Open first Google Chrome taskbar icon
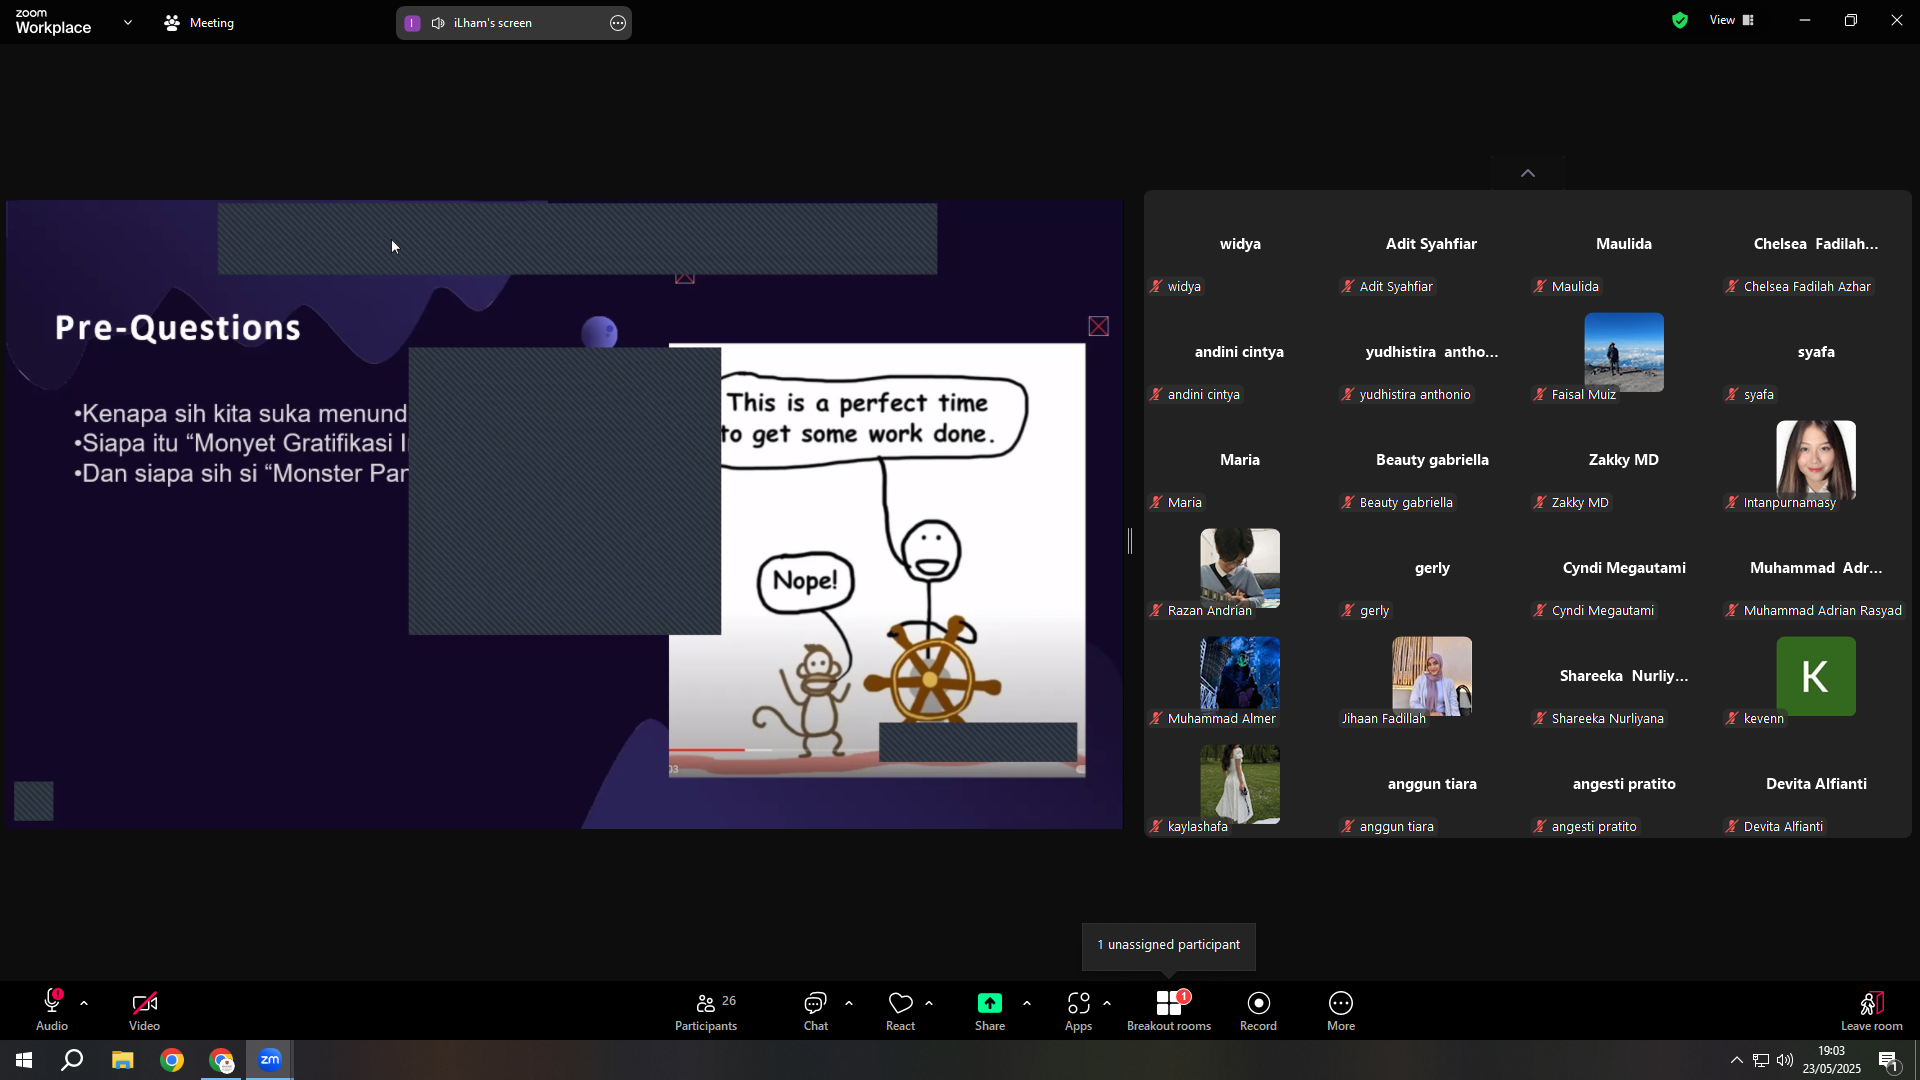Viewport: 1920px width, 1080px height. (x=172, y=1060)
